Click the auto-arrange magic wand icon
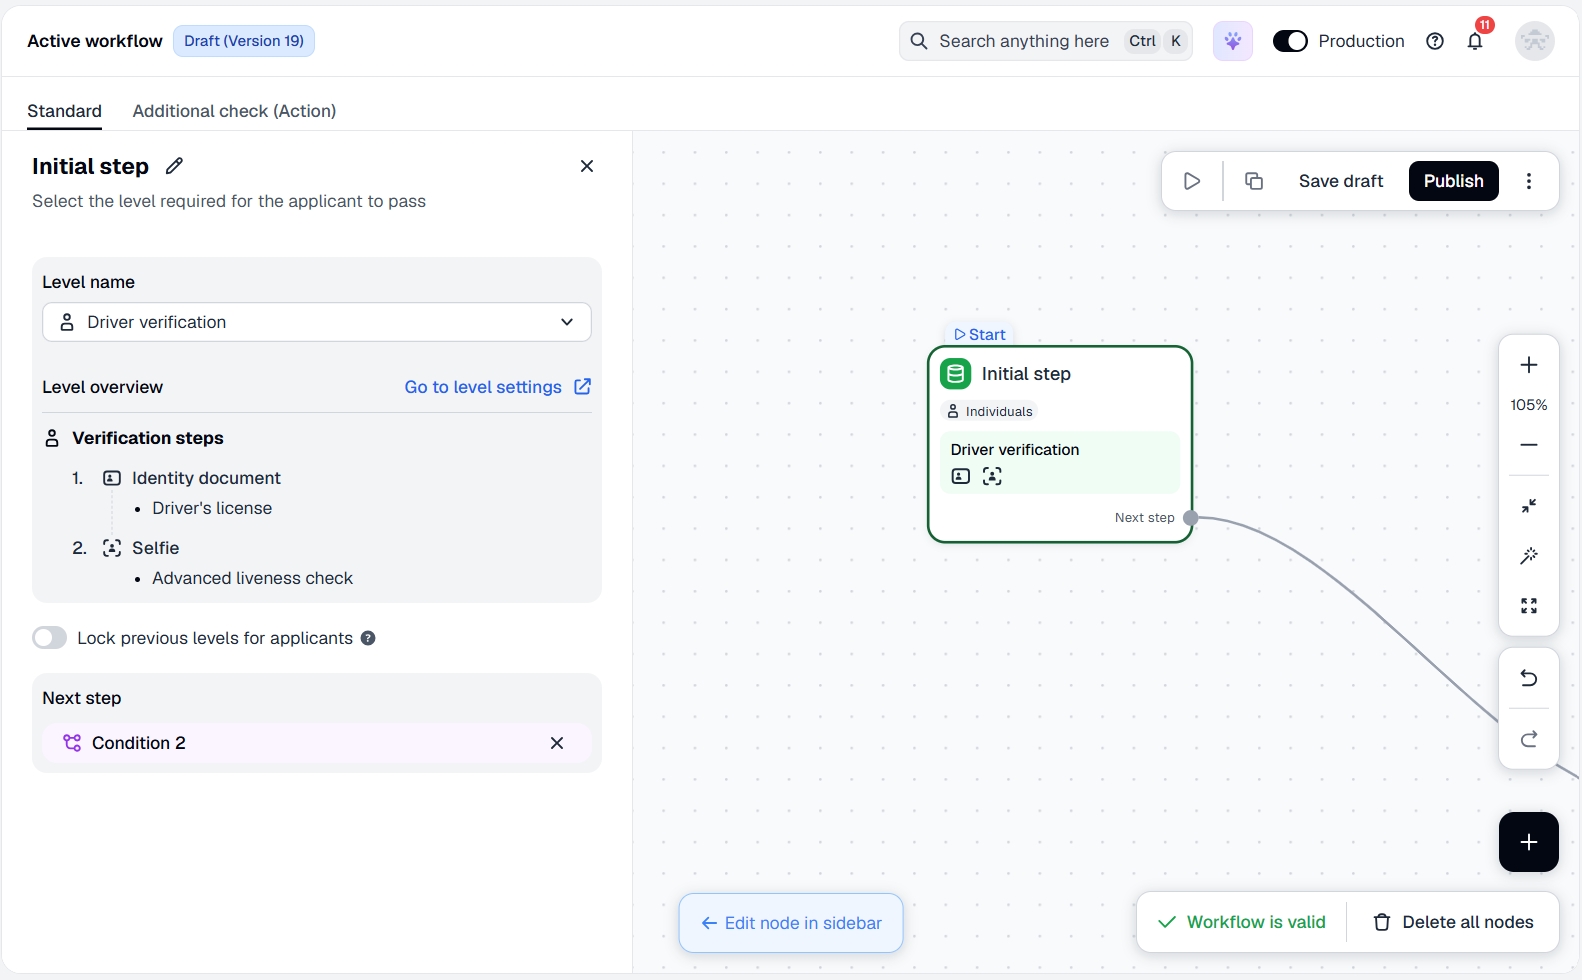The width and height of the screenshot is (1582, 980). coord(1529,556)
